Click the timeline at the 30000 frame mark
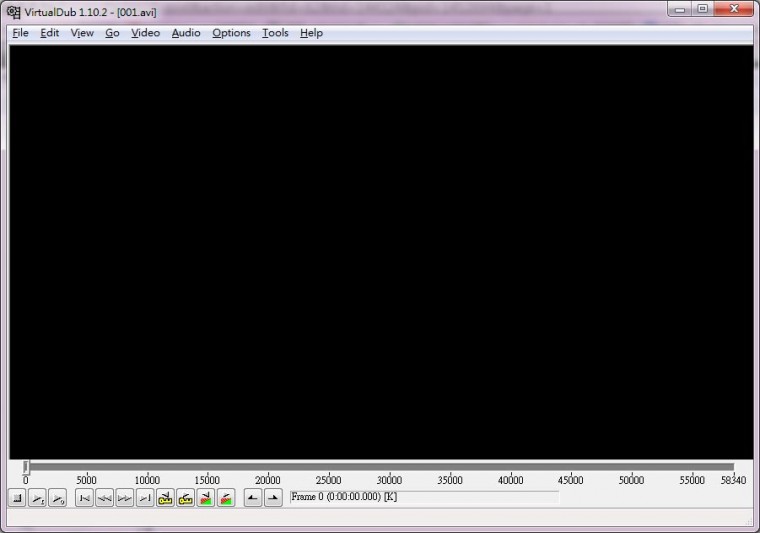This screenshot has height=533, width=760. point(389,467)
